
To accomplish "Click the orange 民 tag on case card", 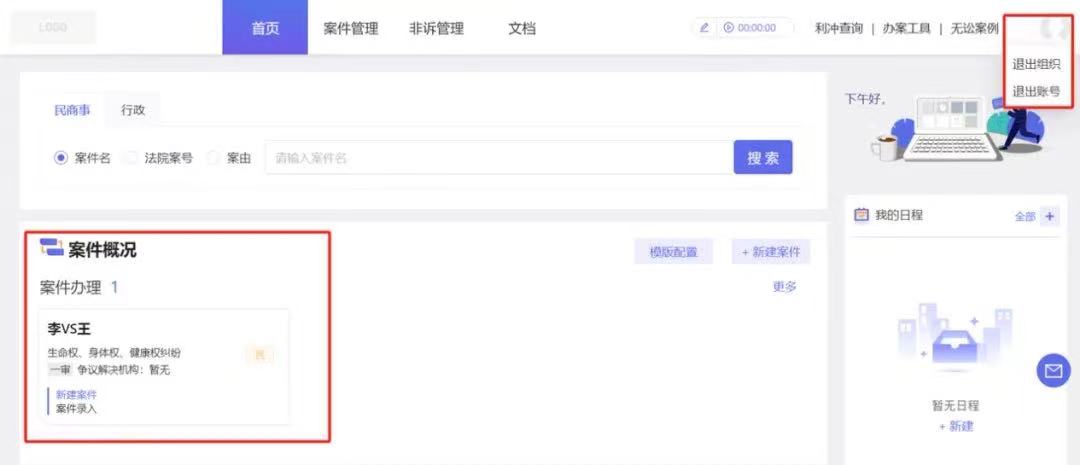I will tap(259, 354).
